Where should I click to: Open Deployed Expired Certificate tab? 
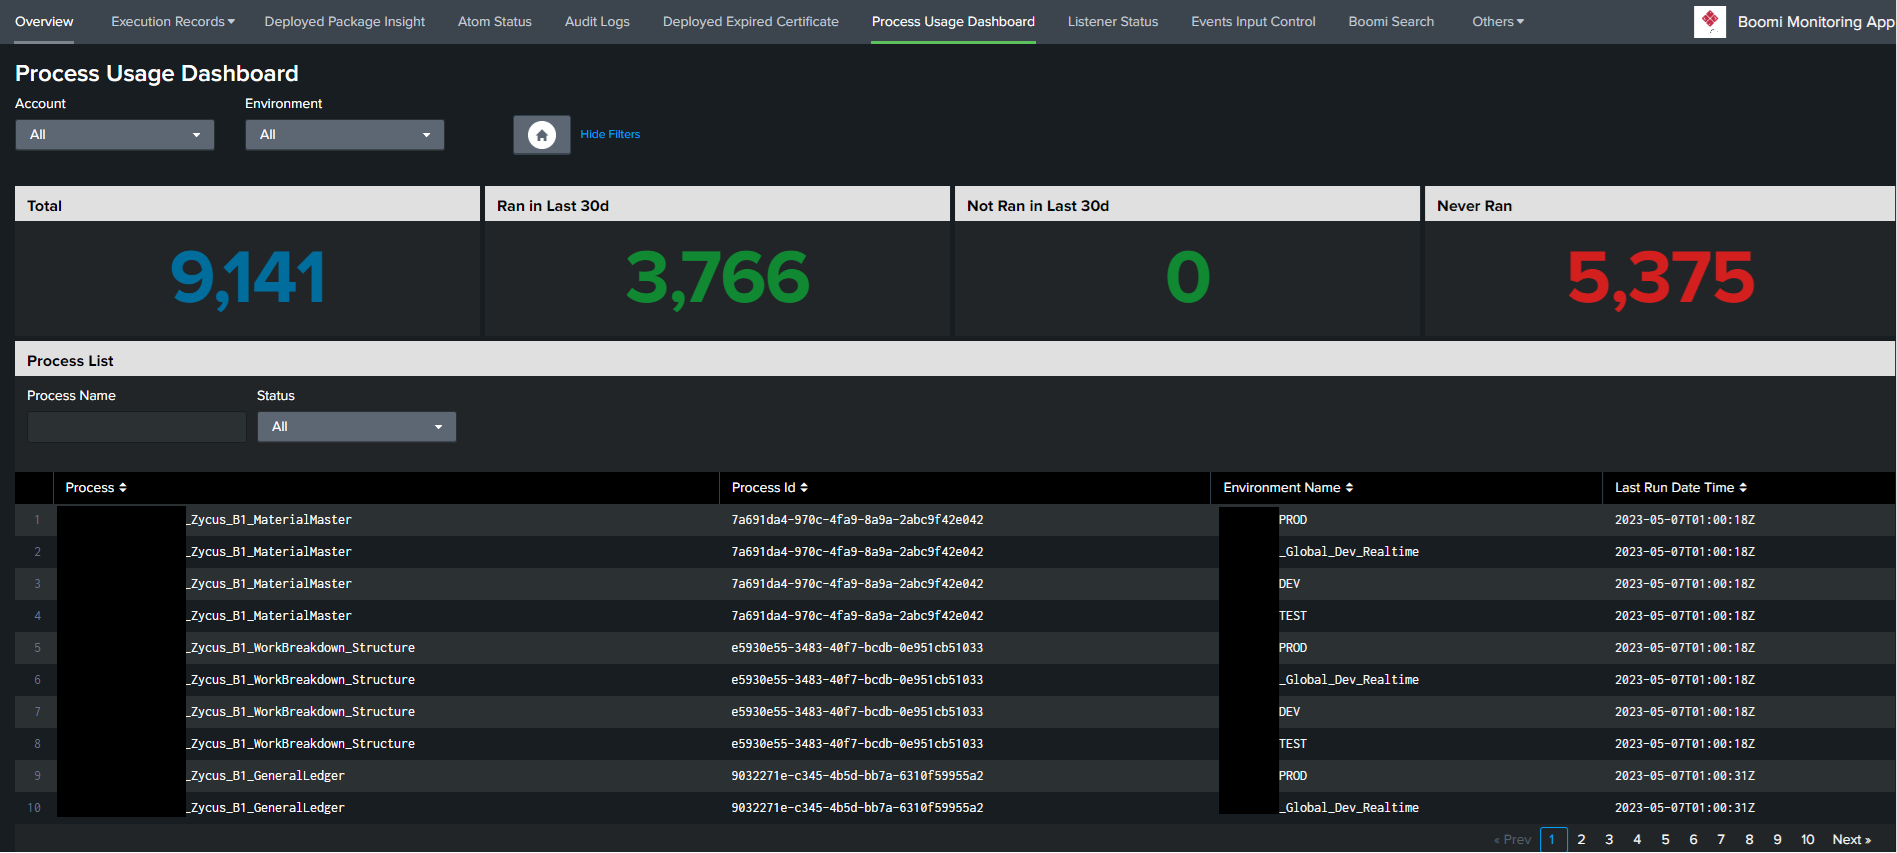751,22
